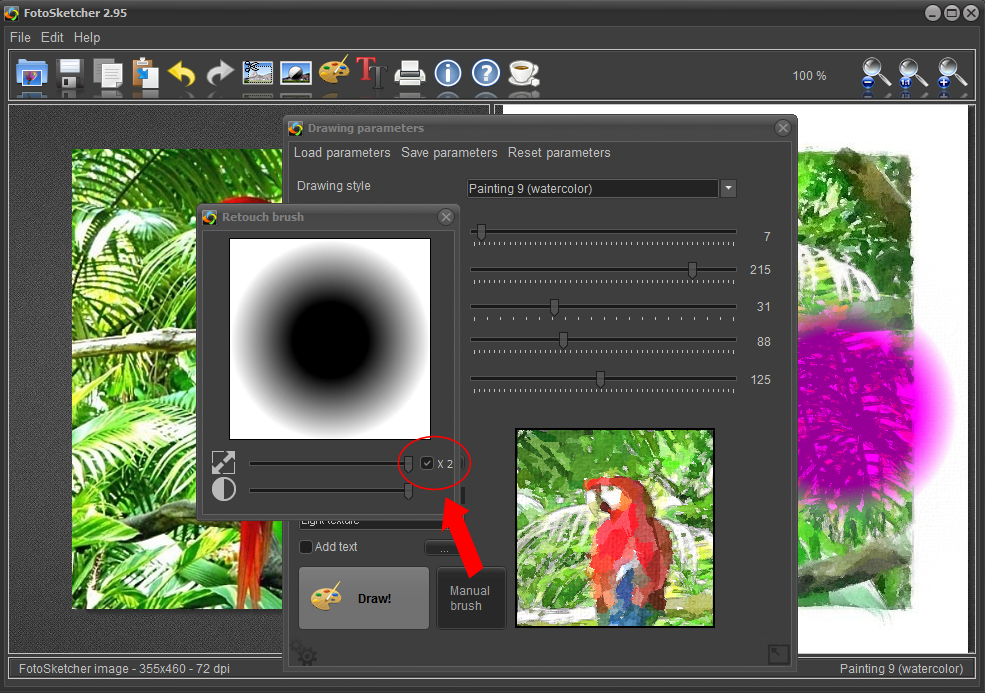
Task: Click the Draw! button
Action: point(364,598)
